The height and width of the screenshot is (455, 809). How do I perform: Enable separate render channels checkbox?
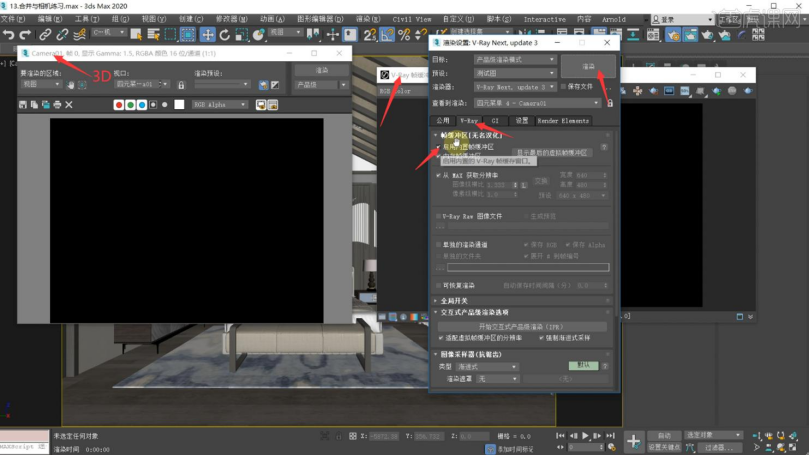[439, 245]
